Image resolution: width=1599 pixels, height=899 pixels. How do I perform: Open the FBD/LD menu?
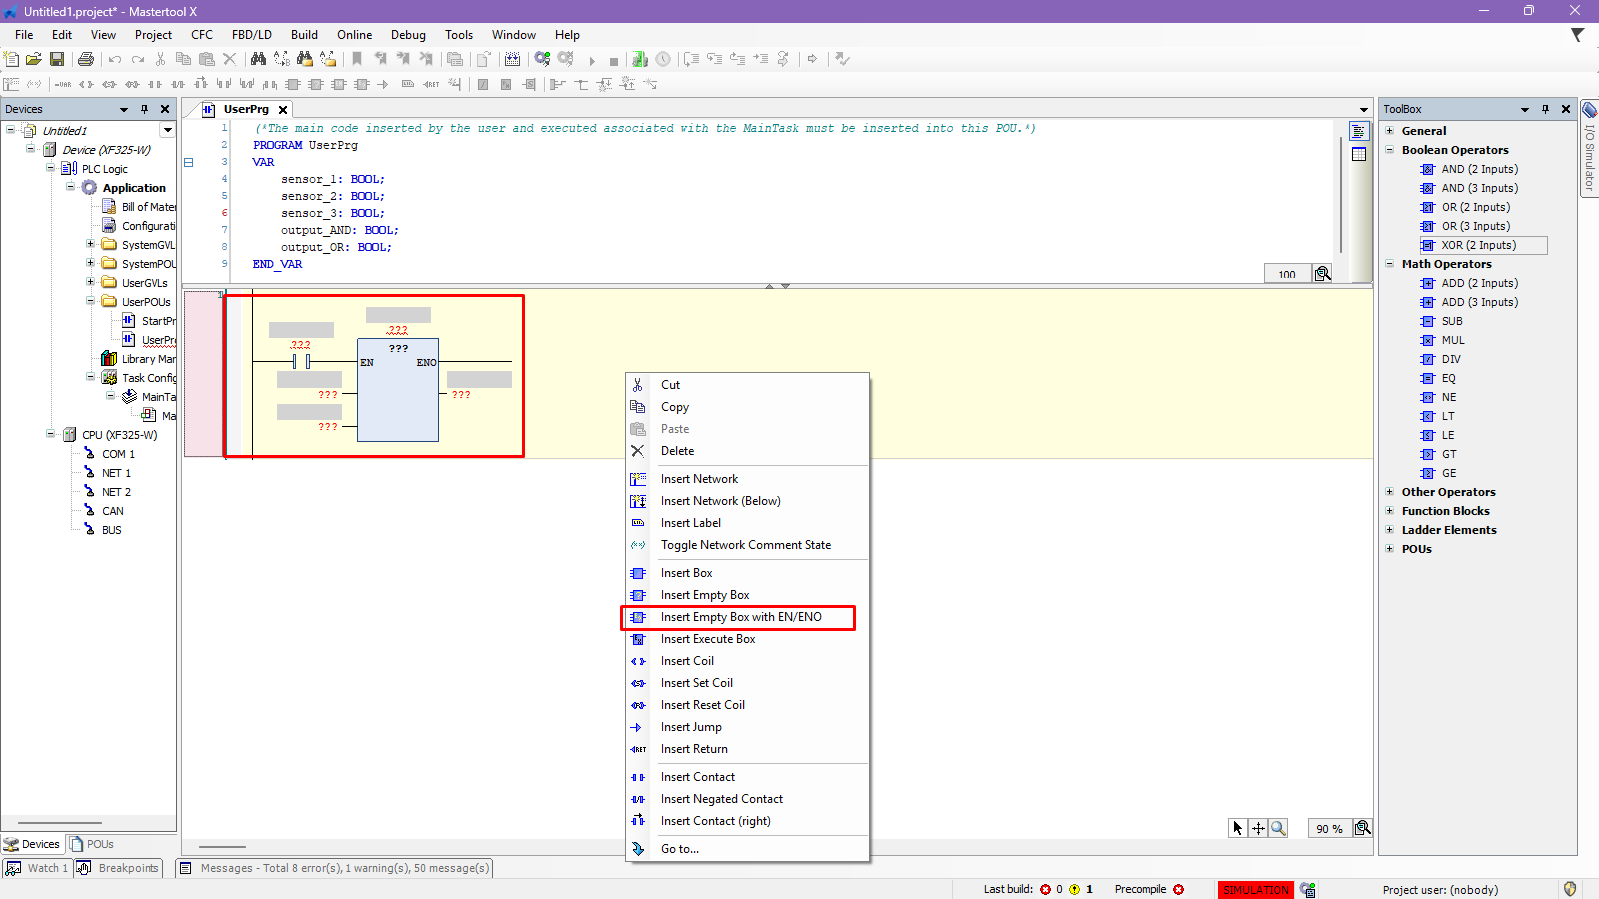pos(251,35)
